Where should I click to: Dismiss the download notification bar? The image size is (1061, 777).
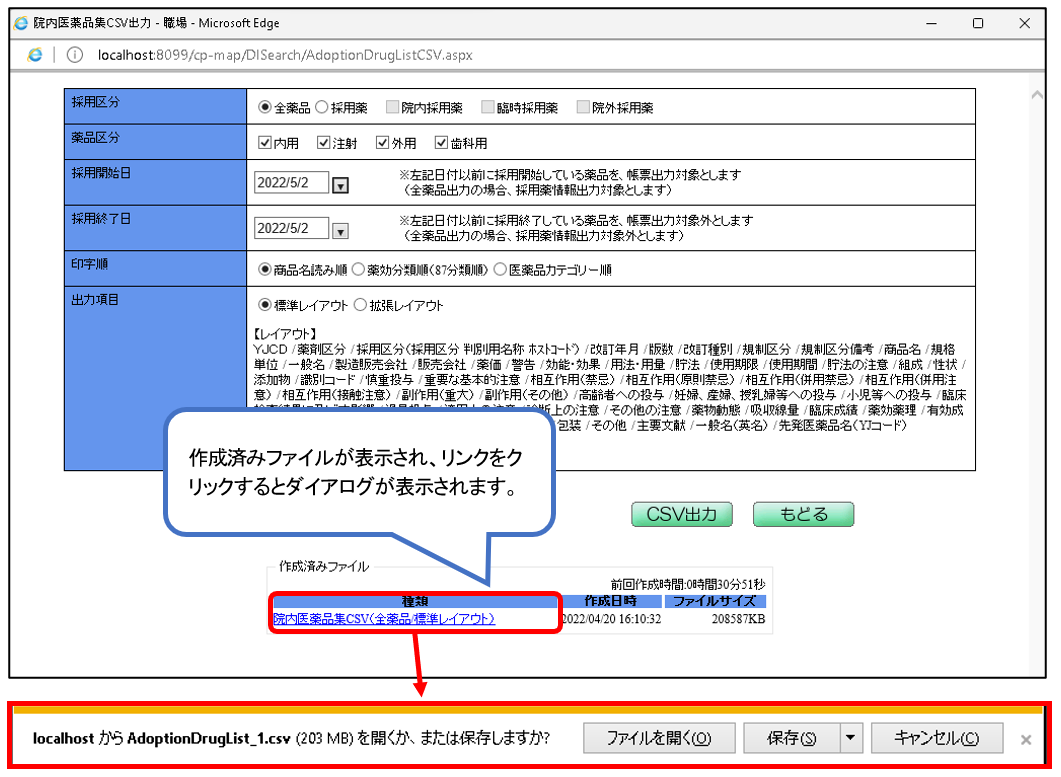pos(1025,740)
